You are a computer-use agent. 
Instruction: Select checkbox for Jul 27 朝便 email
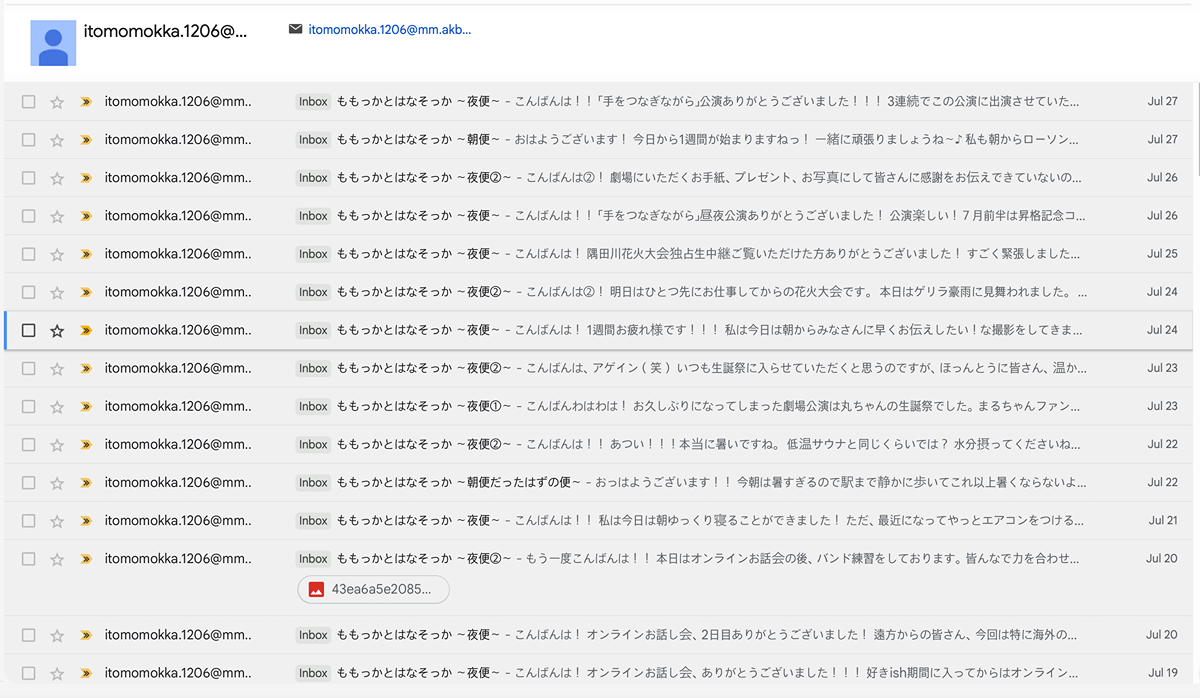click(x=28, y=140)
